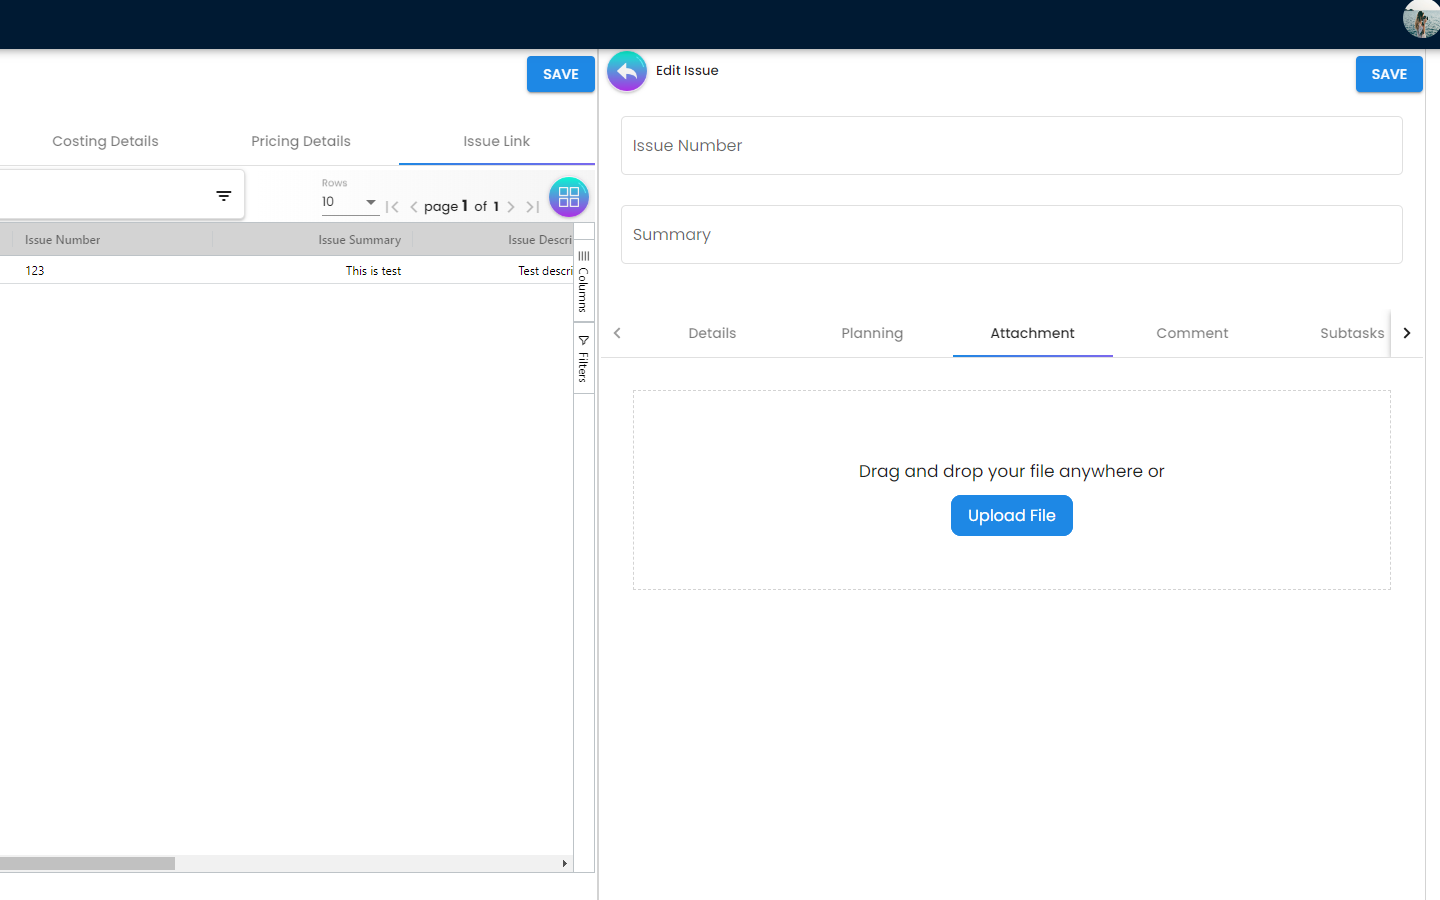Click the back arrow beside Edit Issue
Image resolution: width=1440 pixels, height=900 pixels.
pos(627,71)
